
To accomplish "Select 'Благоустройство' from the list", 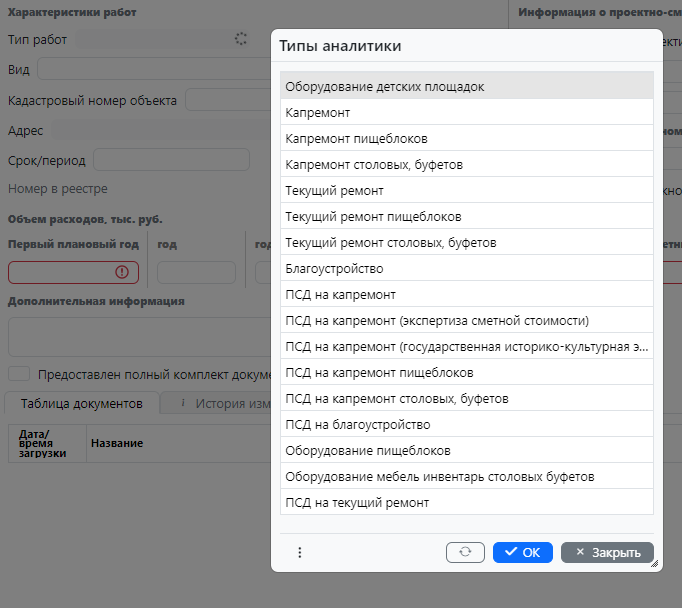I will pos(466,269).
